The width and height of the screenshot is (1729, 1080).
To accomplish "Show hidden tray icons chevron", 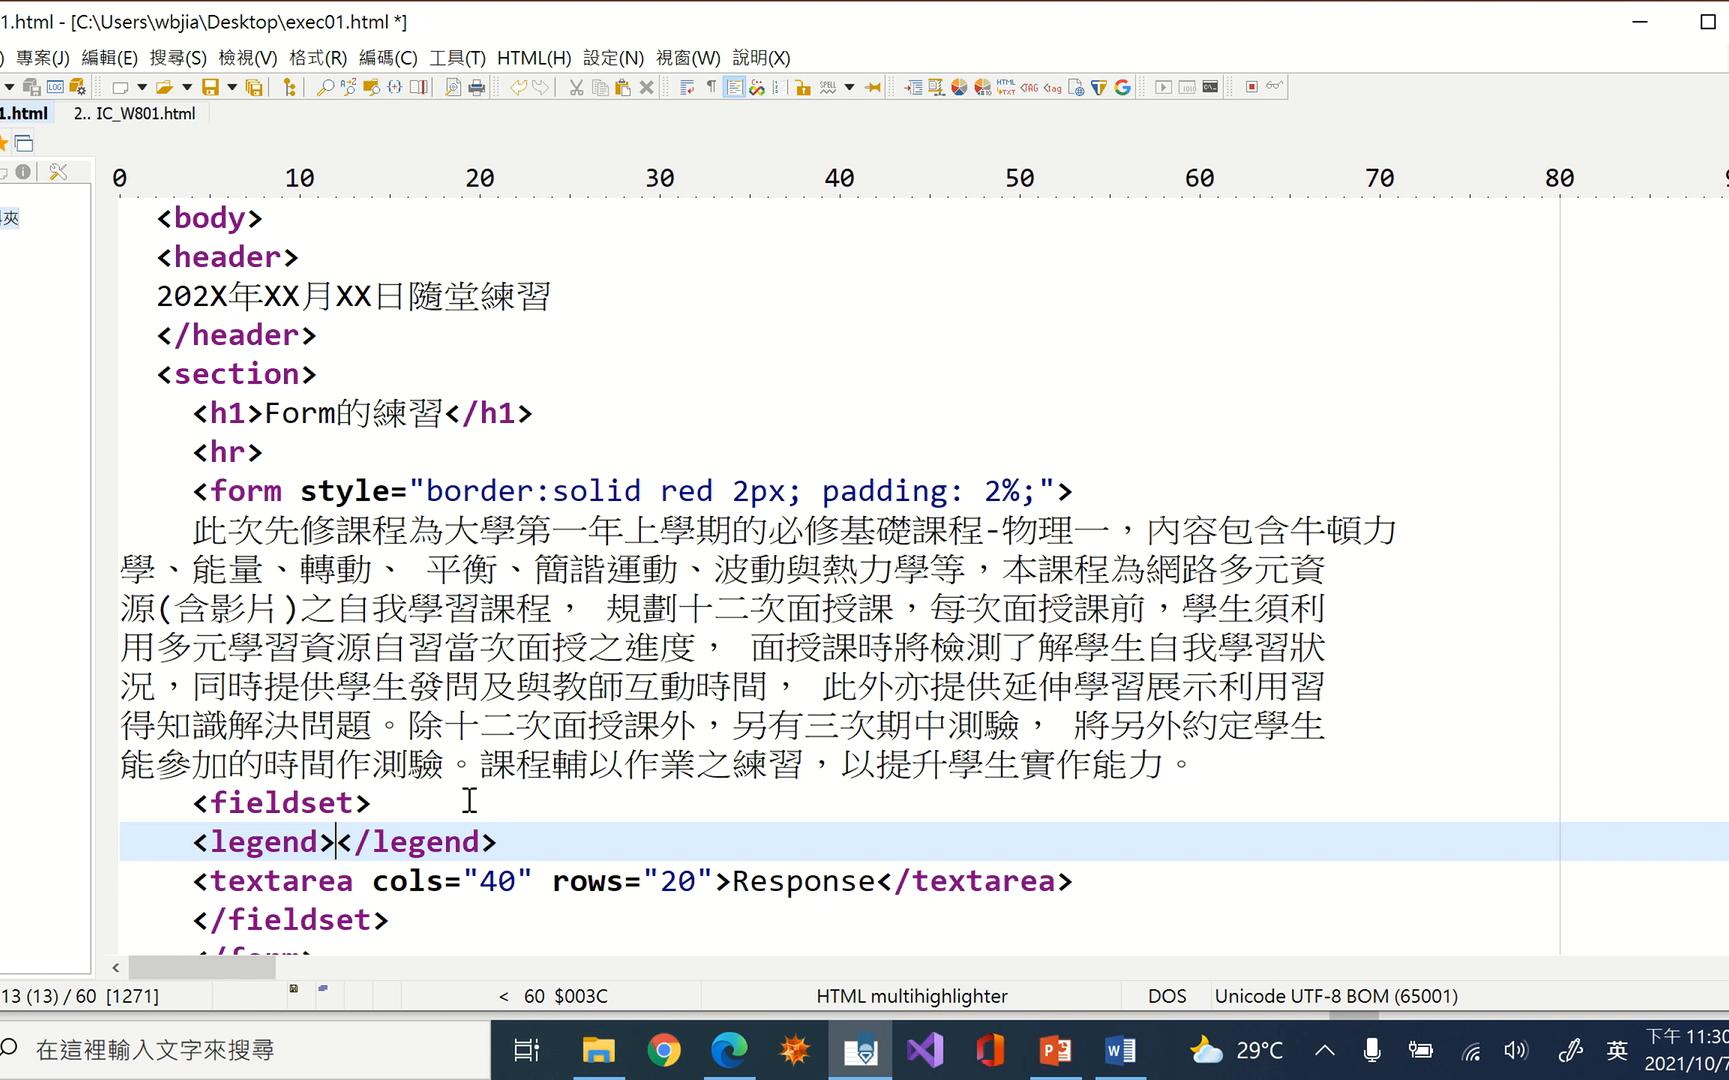I will 1325,1050.
